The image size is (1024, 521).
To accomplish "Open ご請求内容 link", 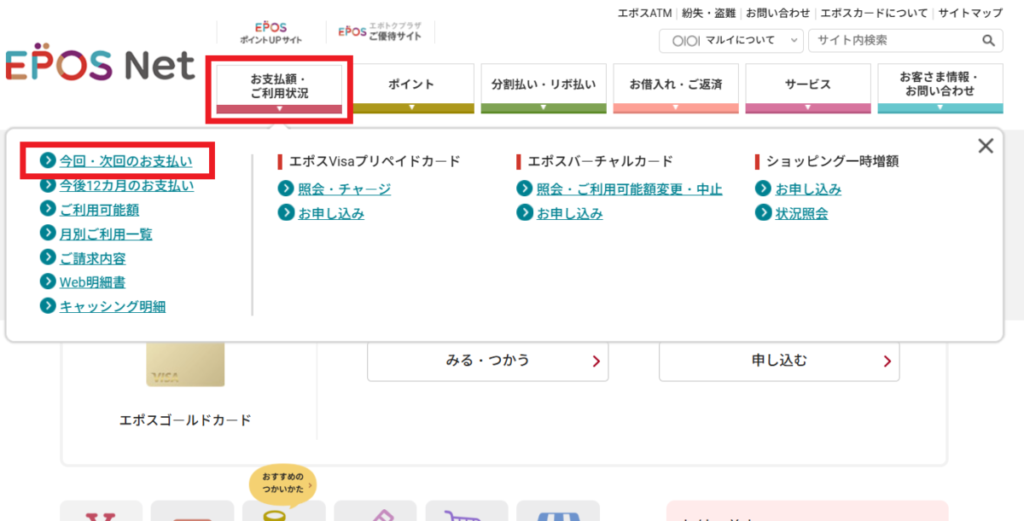I will click(x=93, y=258).
